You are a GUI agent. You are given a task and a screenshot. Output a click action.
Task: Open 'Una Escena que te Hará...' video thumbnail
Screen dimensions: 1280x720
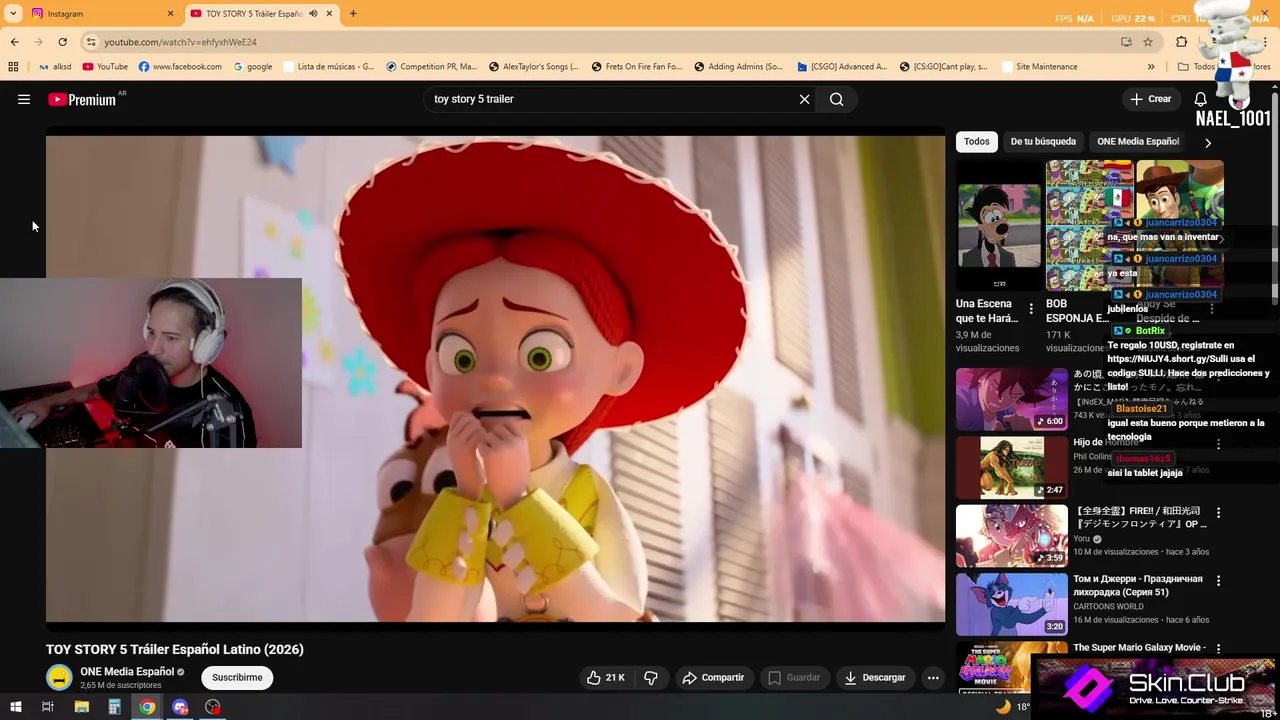pyautogui.click(x=999, y=225)
